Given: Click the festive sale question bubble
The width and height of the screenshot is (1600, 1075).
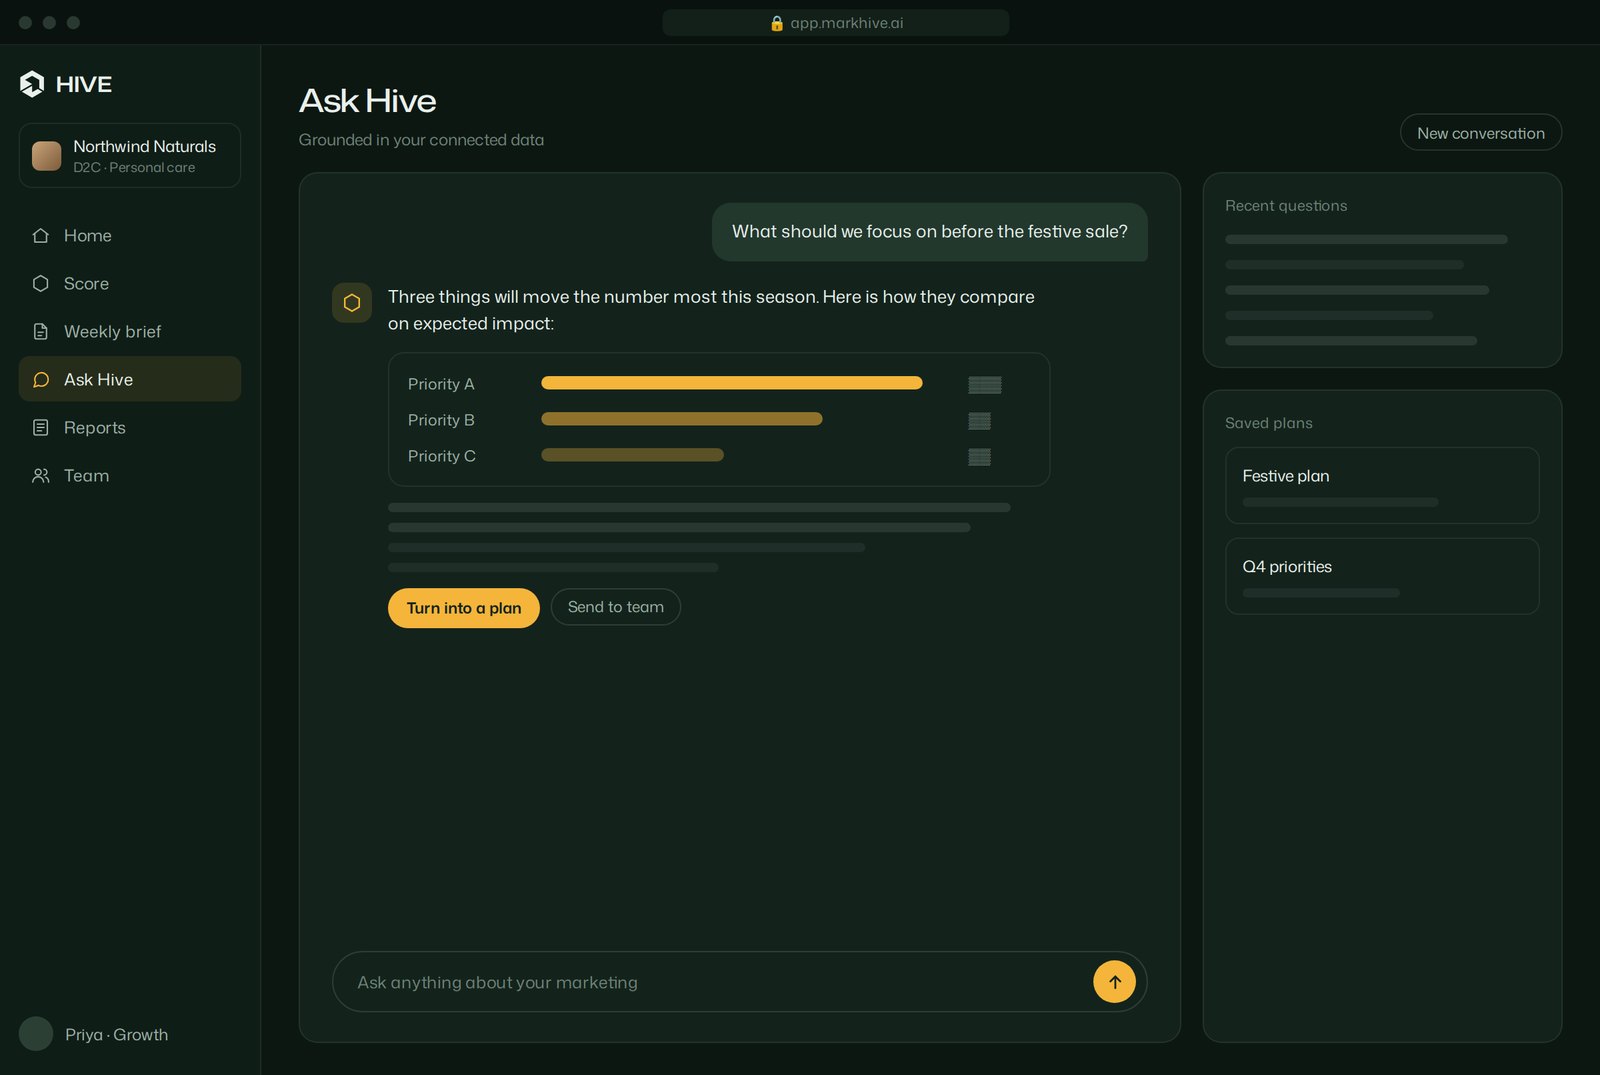Looking at the screenshot, I should (x=930, y=232).
